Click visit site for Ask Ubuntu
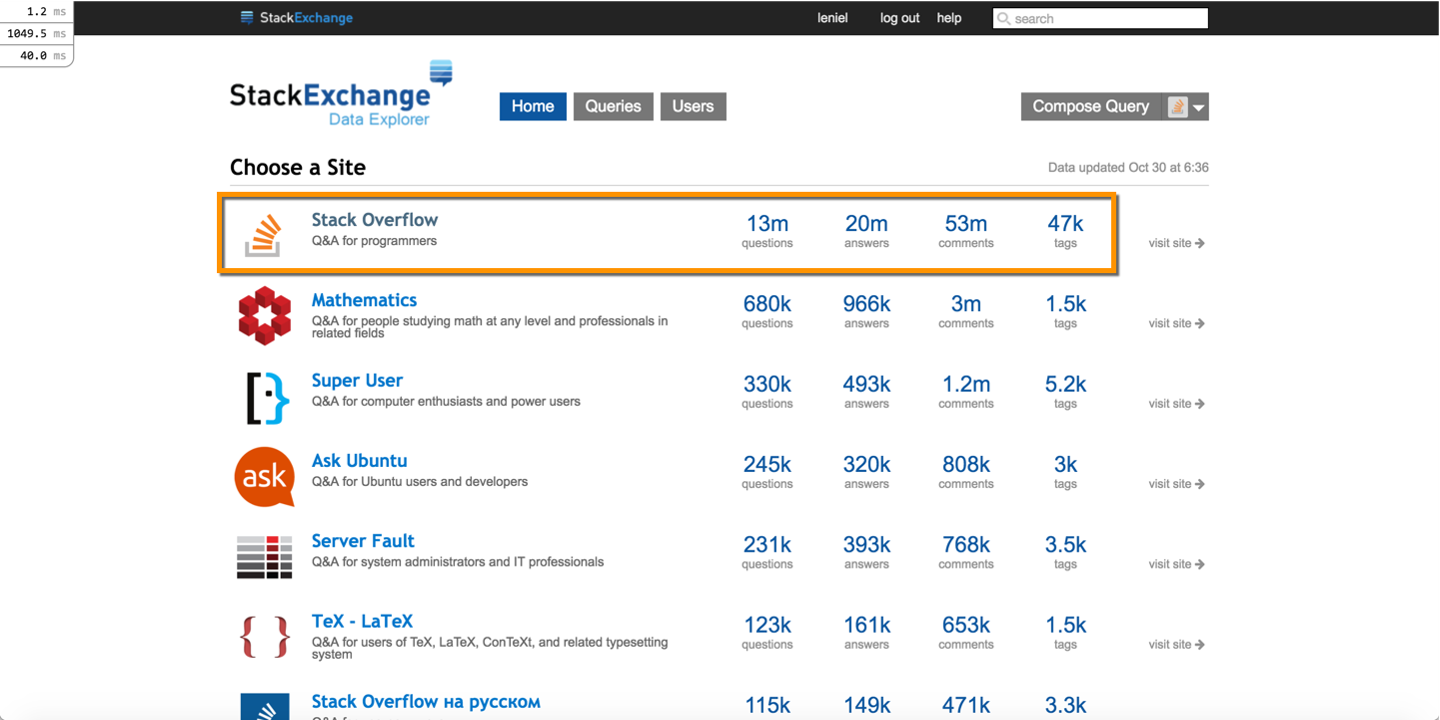This screenshot has height=720, width=1440. (x=1175, y=483)
